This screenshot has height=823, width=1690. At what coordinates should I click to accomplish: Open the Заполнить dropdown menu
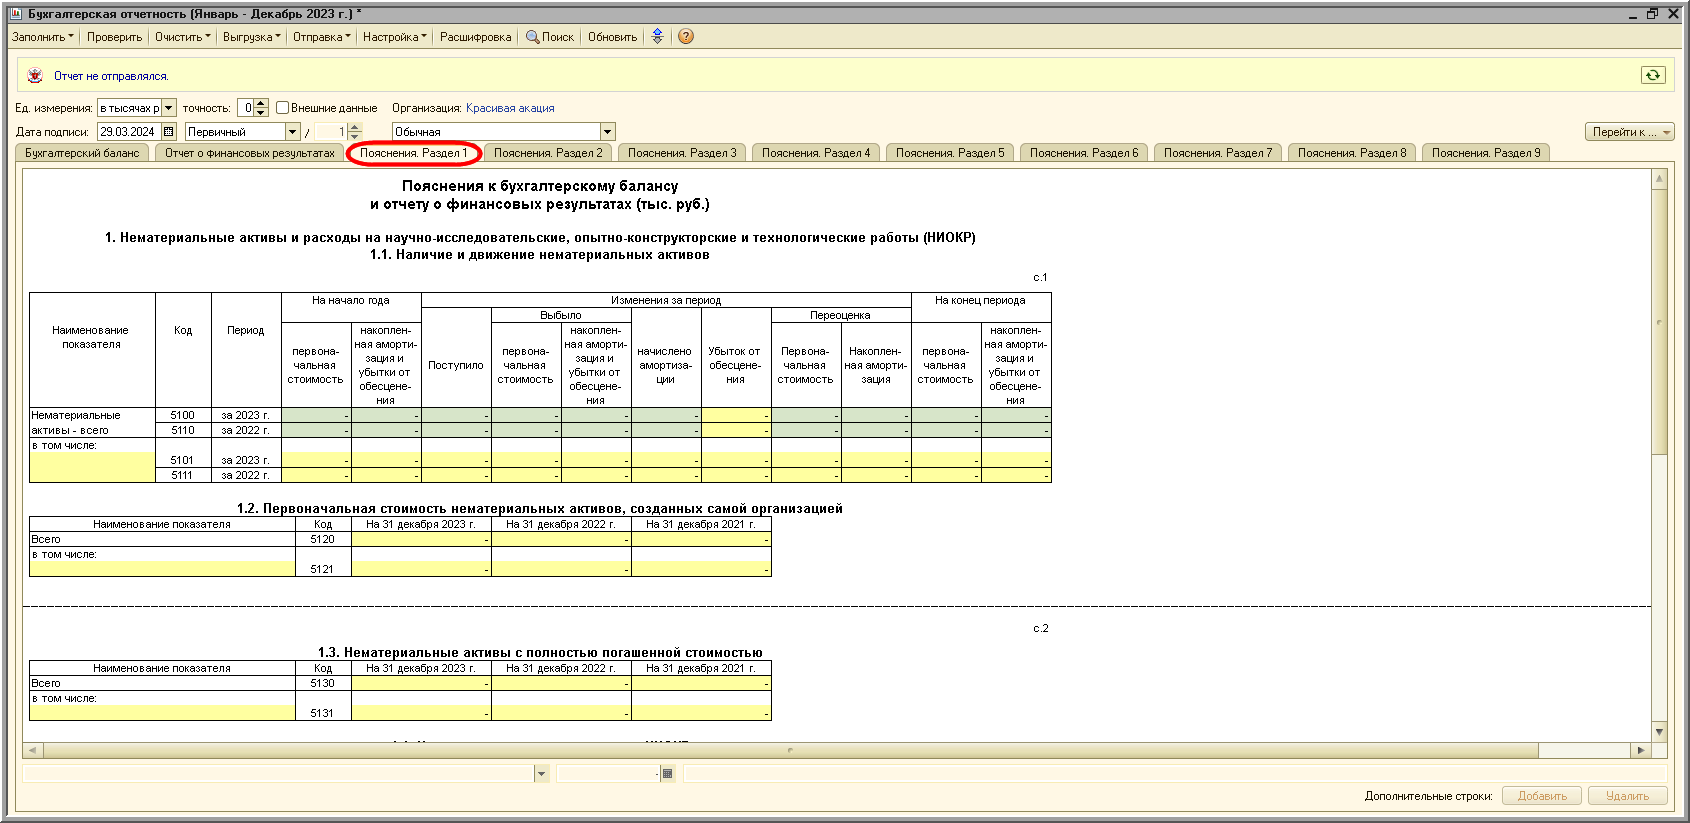tap(42, 37)
